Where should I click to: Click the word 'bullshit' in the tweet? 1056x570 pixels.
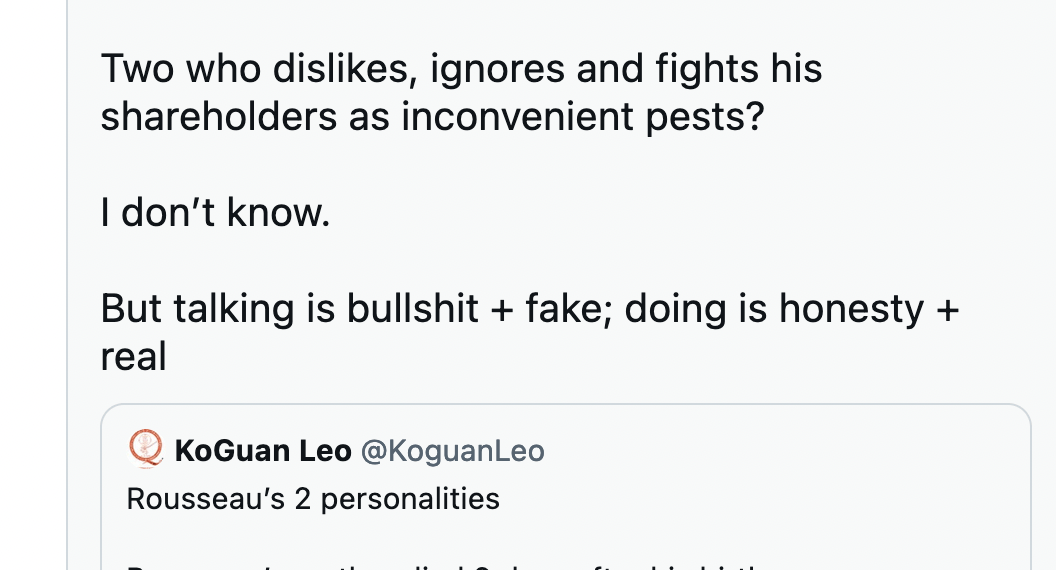pos(412,309)
